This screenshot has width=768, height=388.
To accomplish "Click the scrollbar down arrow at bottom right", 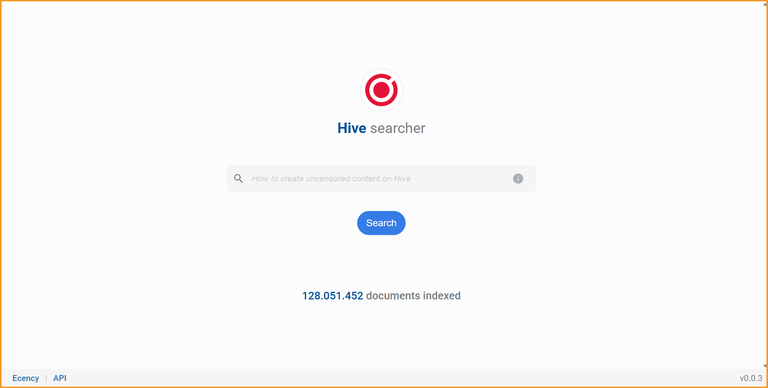I will click(x=765, y=365).
